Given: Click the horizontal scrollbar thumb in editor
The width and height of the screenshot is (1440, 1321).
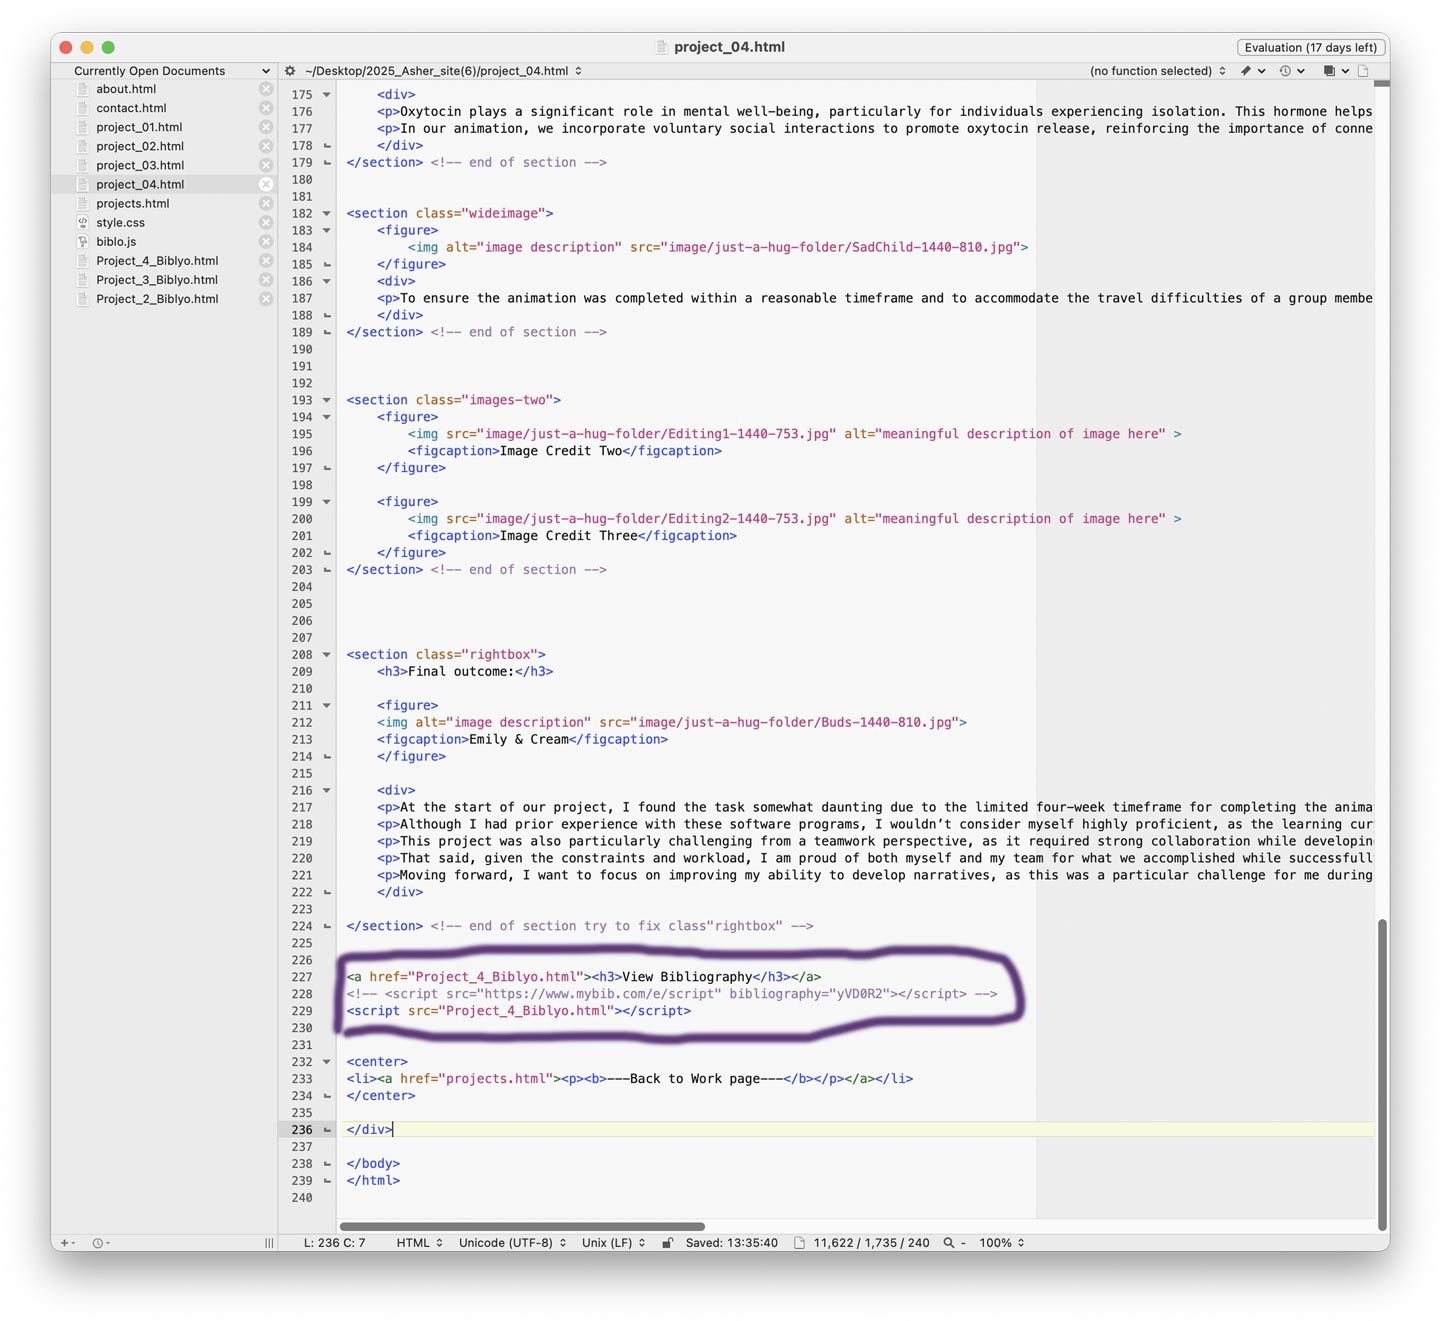Looking at the screenshot, I should [522, 1226].
